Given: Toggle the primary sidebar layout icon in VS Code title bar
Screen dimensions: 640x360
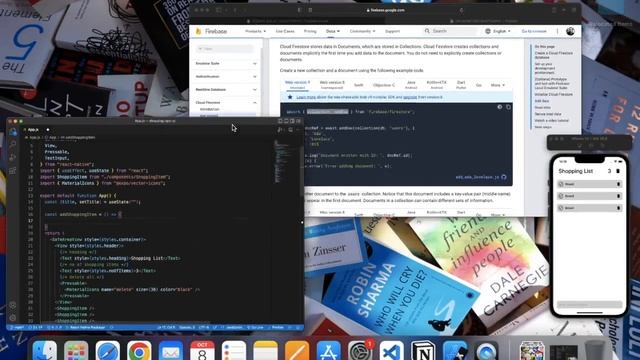Looking at the screenshot, I should pyautogui.click(x=280, y=121).
